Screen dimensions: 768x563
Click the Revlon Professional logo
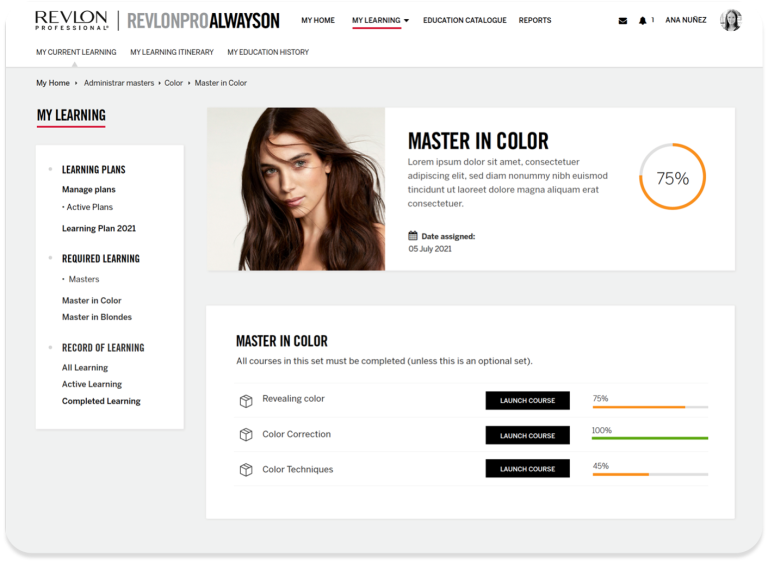pos(72,21)
